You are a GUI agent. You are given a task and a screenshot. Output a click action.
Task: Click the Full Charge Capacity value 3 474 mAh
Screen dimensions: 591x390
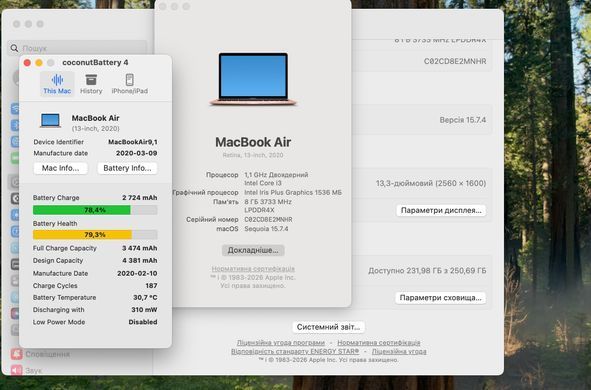point(139,248)
